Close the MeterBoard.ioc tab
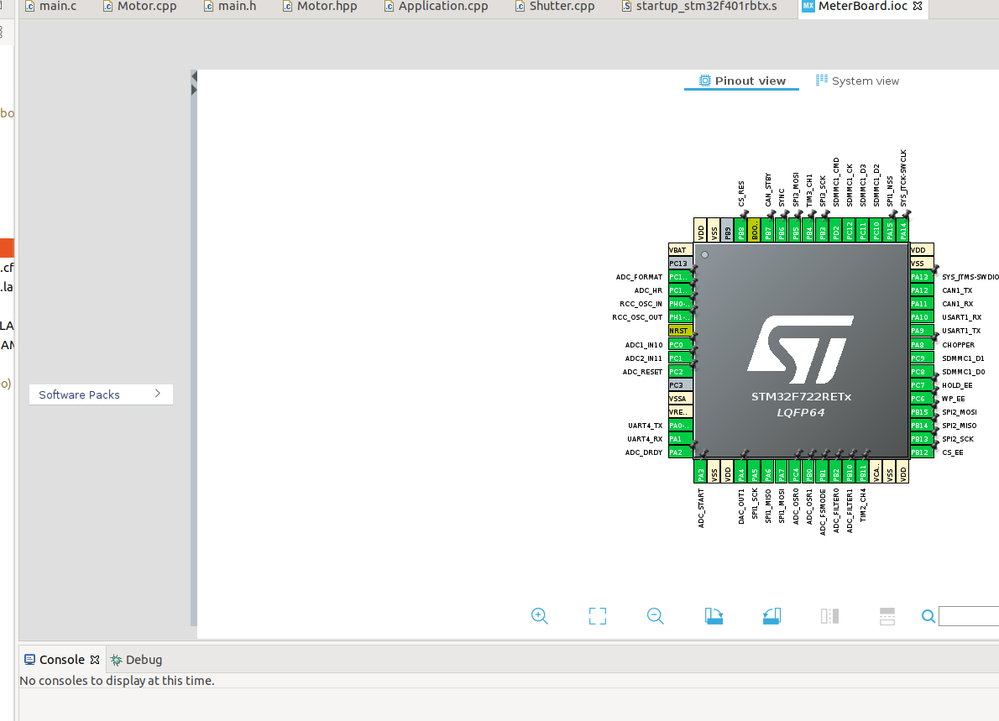Image resolution: width=999 pixels, height=721 pixels. pos(917,6)
